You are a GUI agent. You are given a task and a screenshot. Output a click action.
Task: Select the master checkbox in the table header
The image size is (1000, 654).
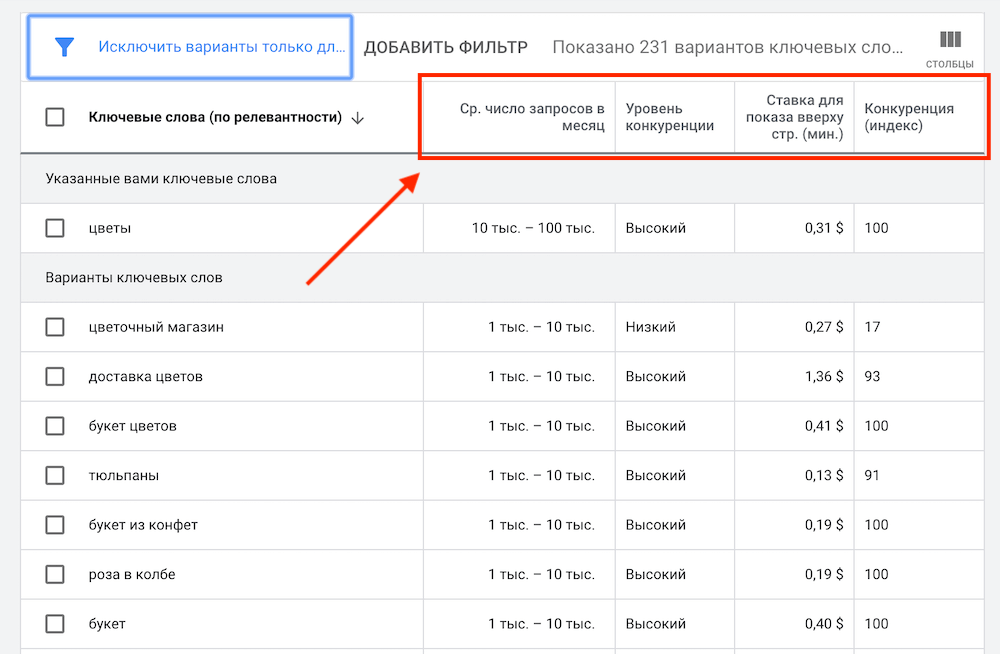pos(55,117)
